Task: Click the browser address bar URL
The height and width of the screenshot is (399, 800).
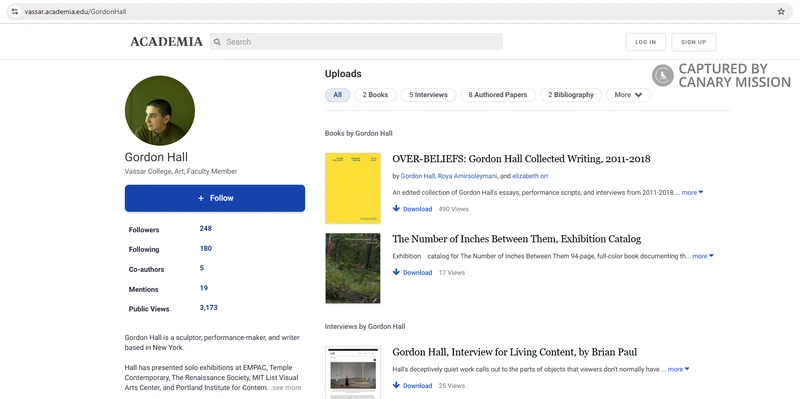Action: [x=75, y=11]
